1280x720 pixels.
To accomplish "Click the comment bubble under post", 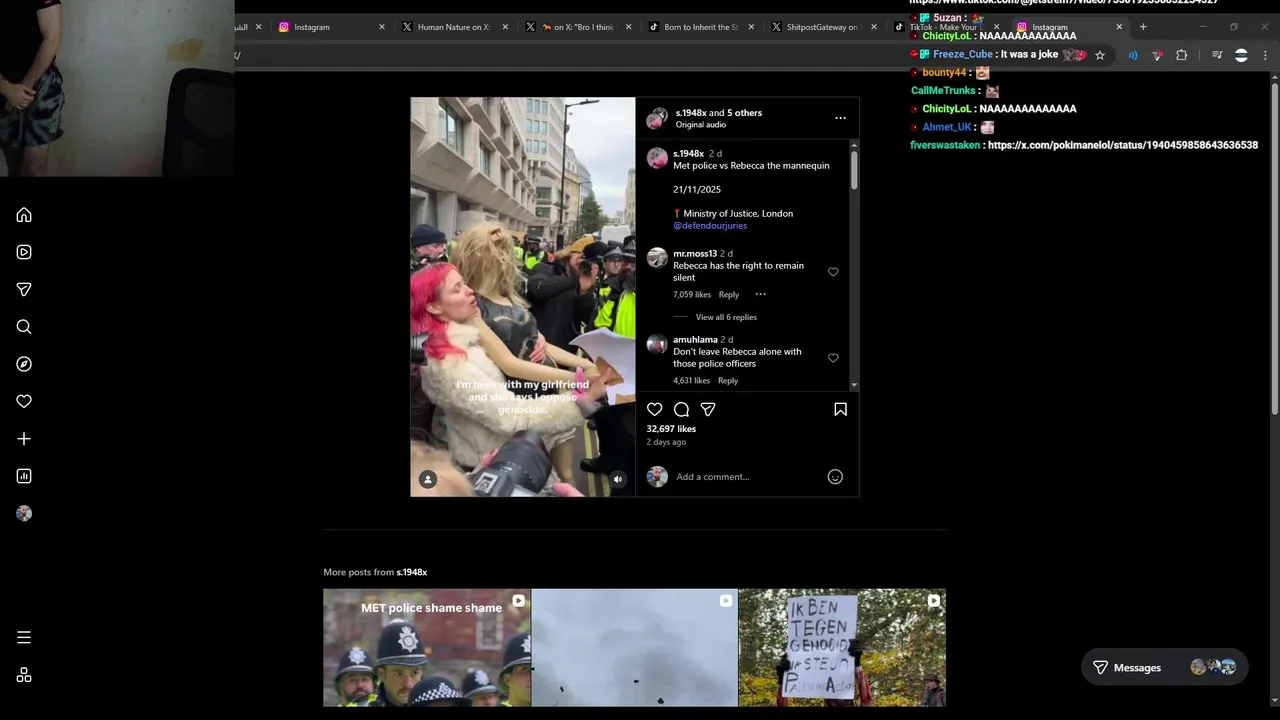I will click(681, 409).
